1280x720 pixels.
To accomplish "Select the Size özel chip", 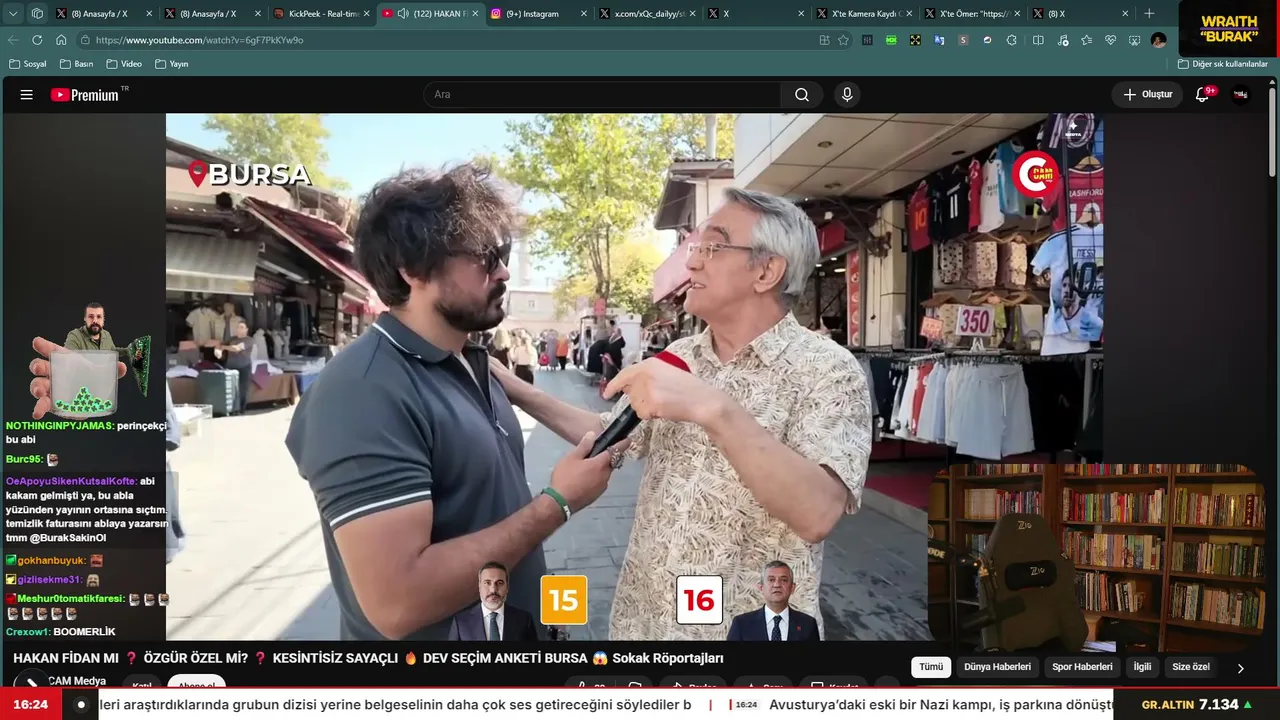I will click(1191, 667).
